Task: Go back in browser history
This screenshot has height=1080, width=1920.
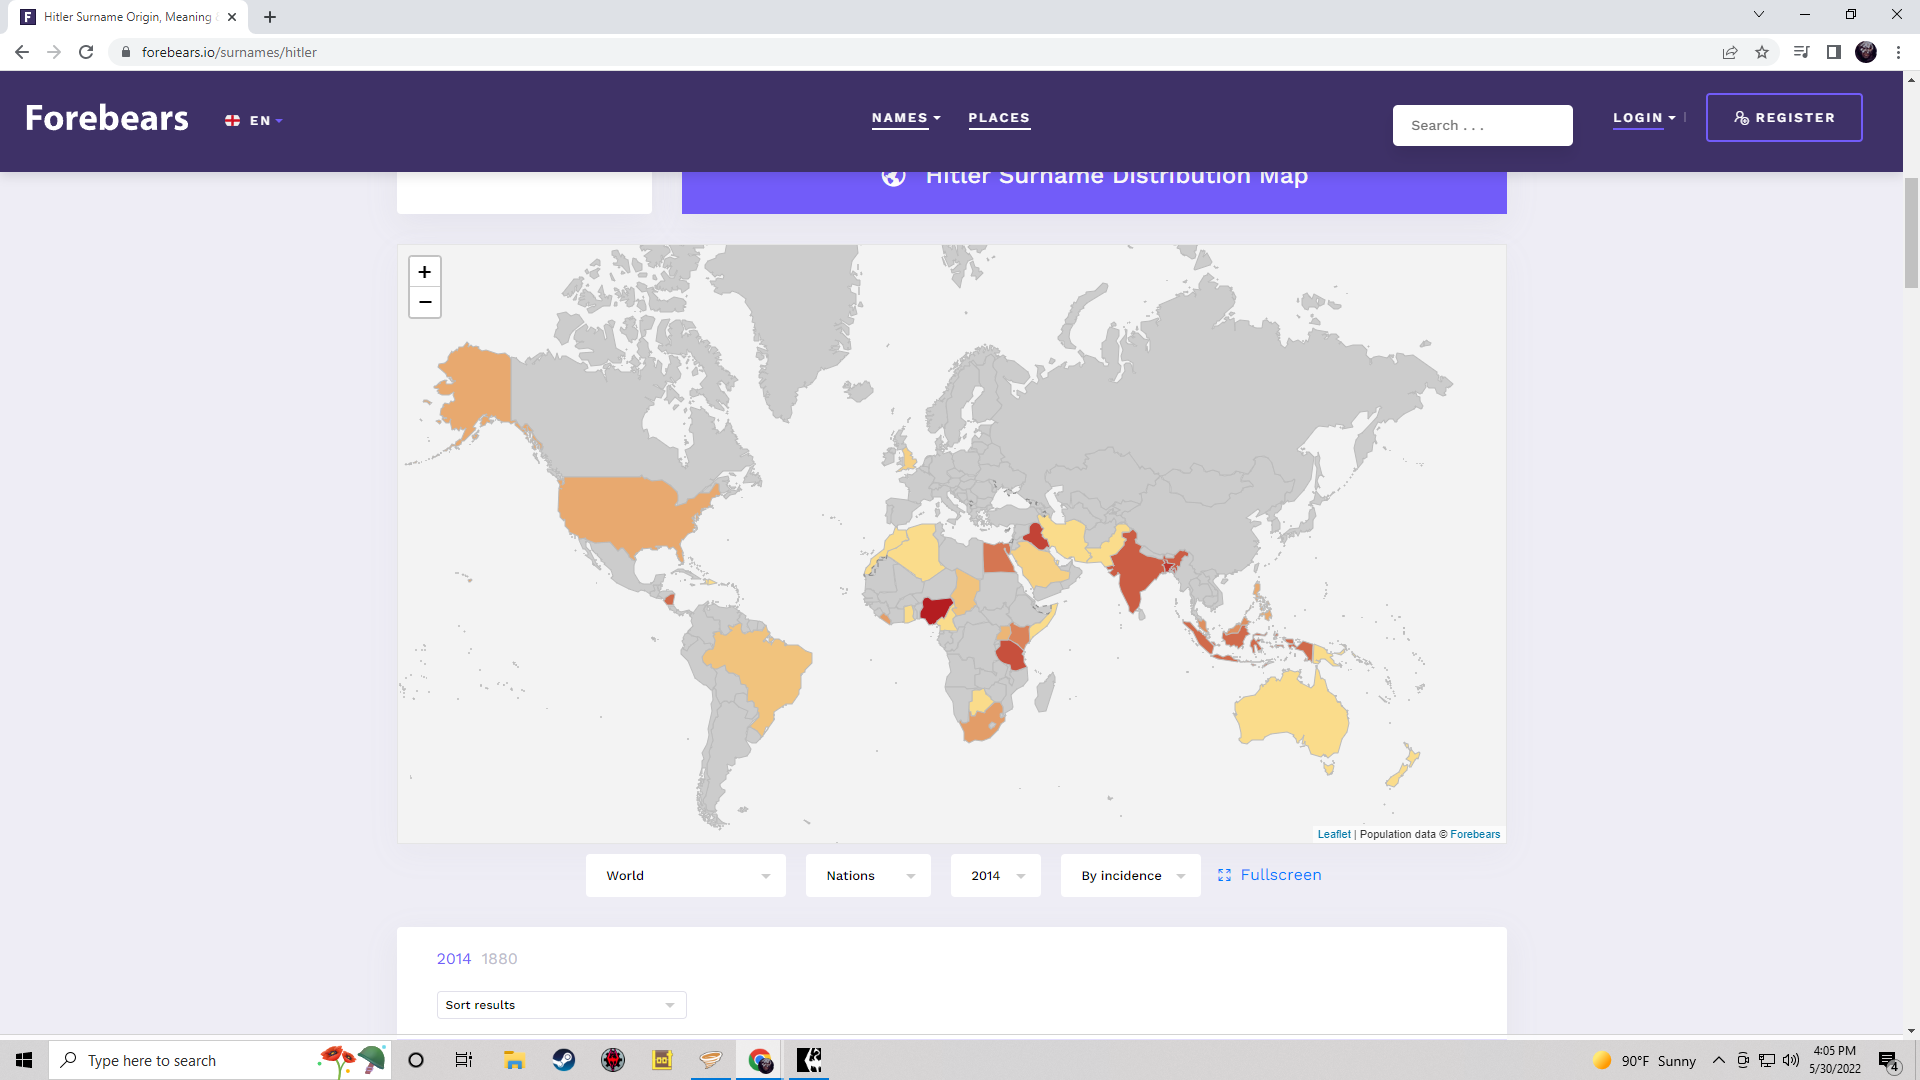Action: click(x=22, y=52)
